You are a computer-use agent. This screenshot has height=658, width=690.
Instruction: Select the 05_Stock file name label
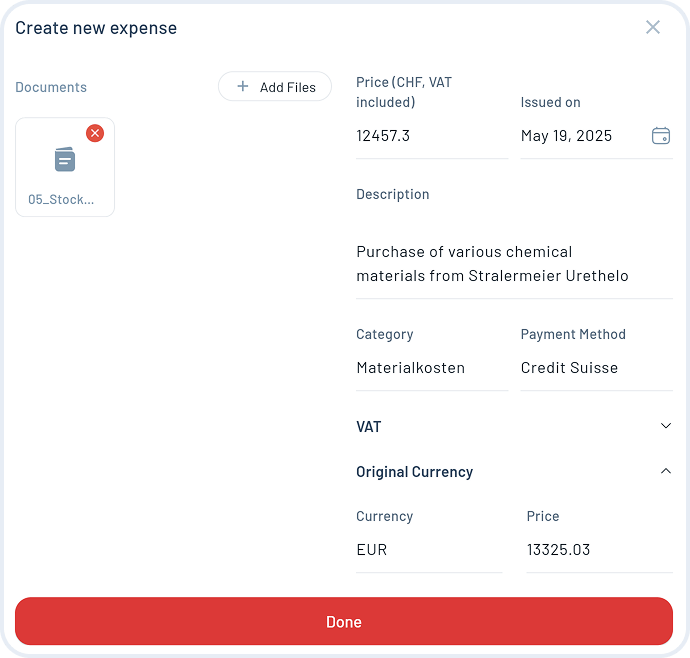click(x=61, y=199)
